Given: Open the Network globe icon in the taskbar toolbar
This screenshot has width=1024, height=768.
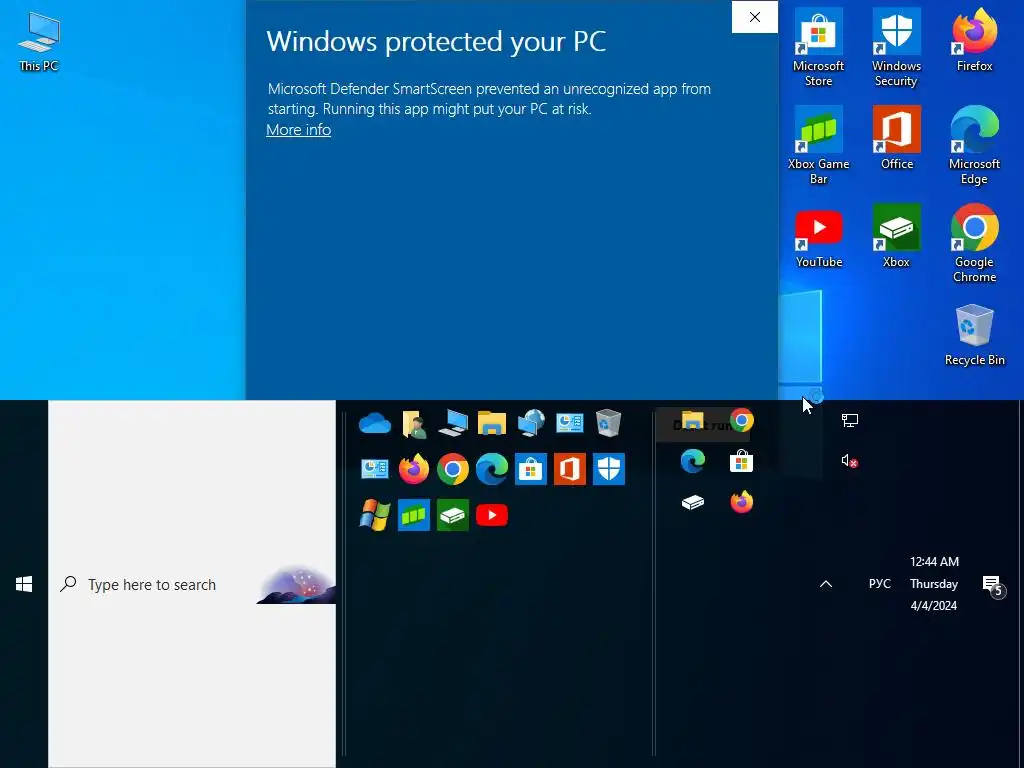Looking at the screenshot, I should (x=531, y=423).
